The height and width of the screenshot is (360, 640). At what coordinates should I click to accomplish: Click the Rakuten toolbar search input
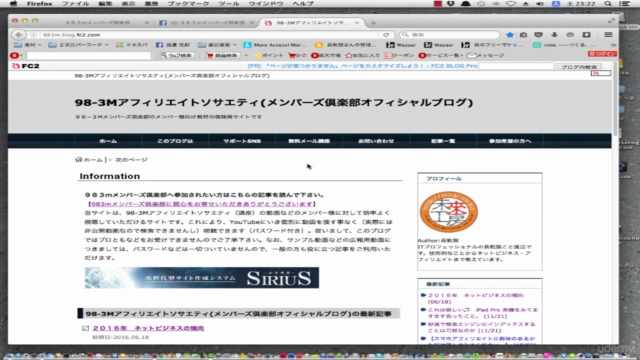(x=89, y=55)
